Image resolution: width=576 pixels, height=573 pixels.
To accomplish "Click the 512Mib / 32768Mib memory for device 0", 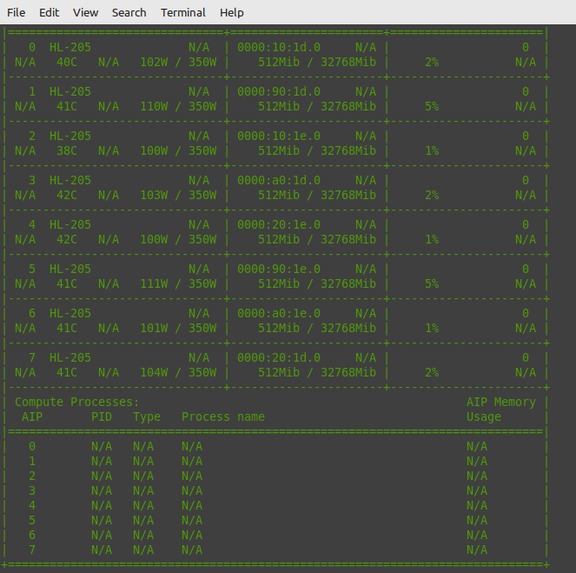I will tap(317, 62).
